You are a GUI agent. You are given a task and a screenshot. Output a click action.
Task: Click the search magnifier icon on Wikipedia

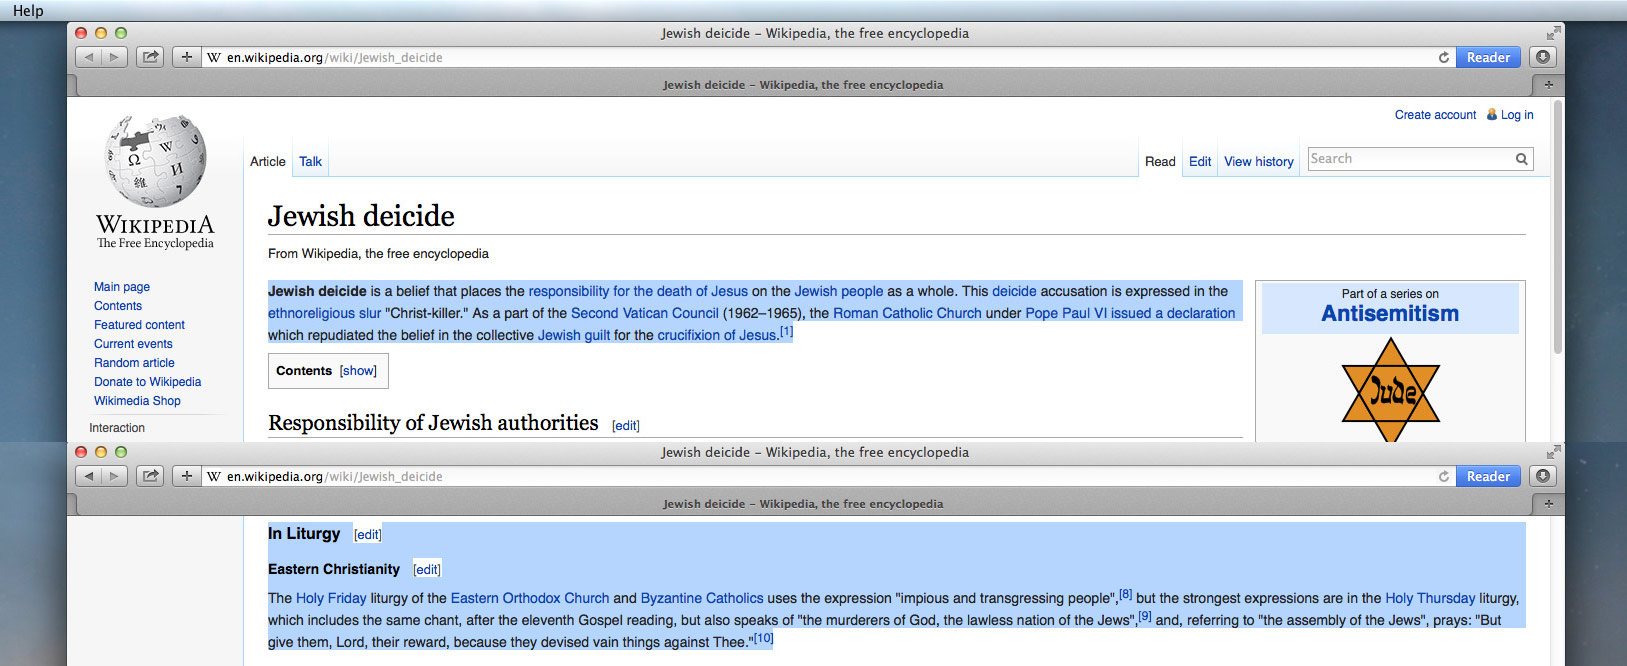pyautogui.click(x=1521, y=159)
